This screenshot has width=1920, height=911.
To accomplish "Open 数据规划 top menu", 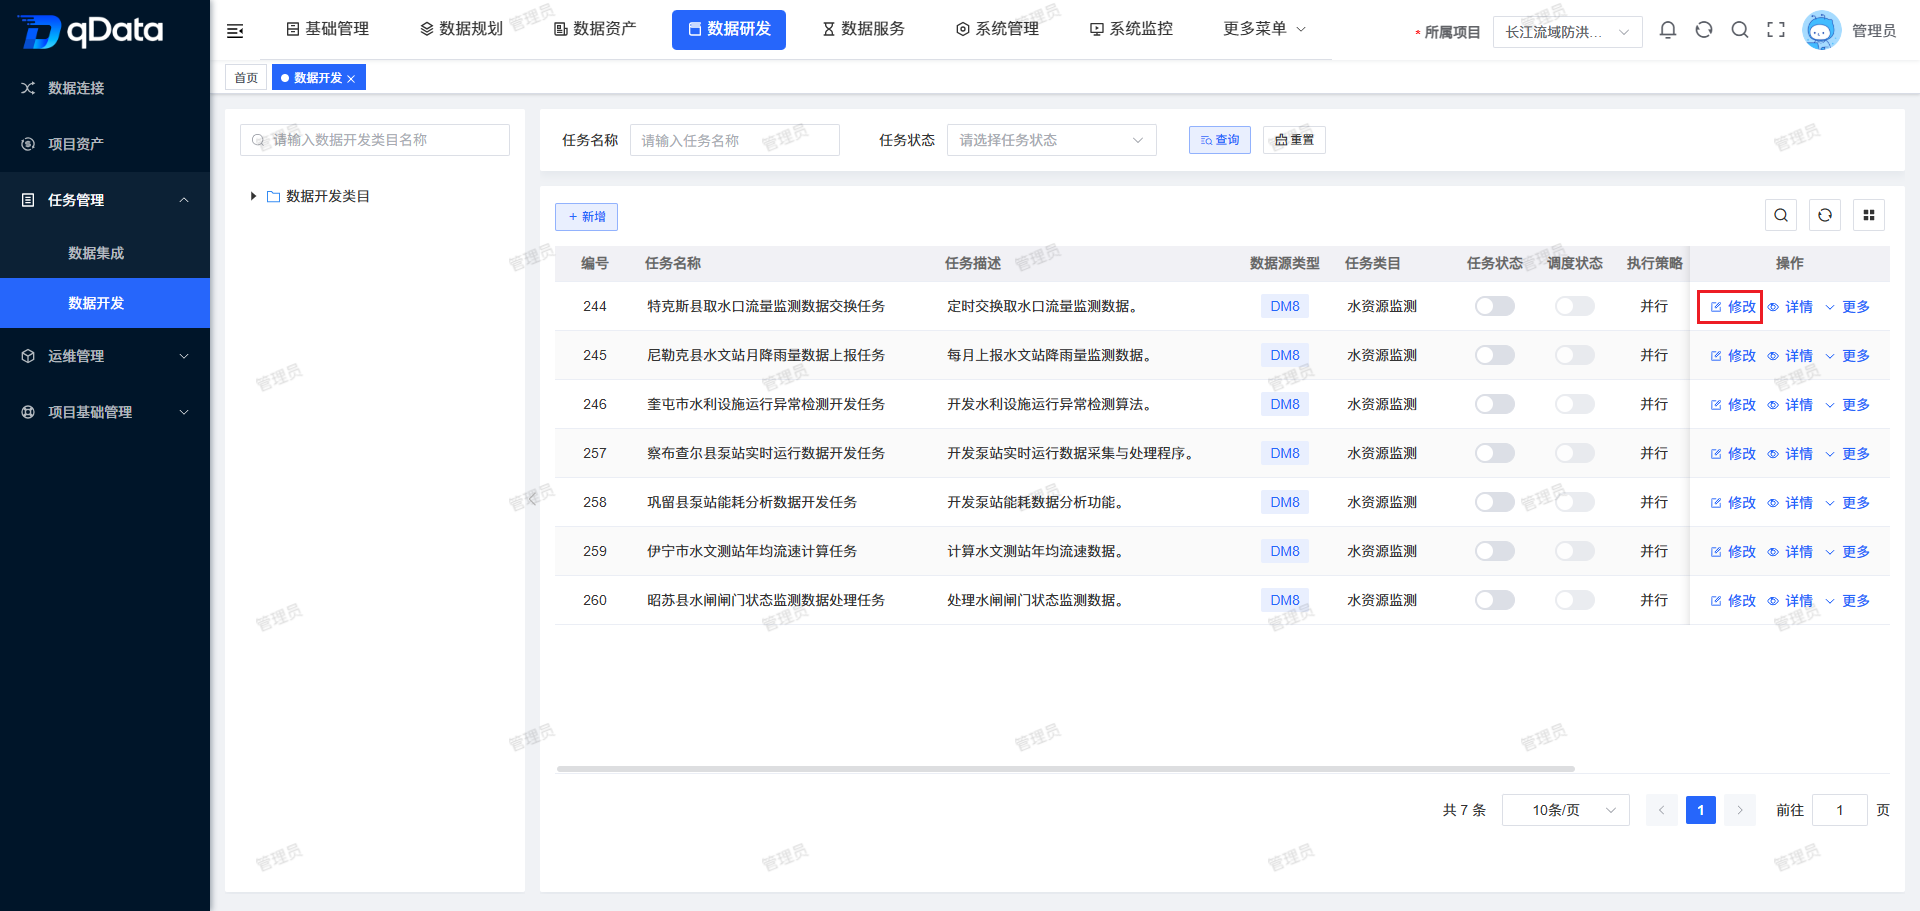I will [461, 29].
